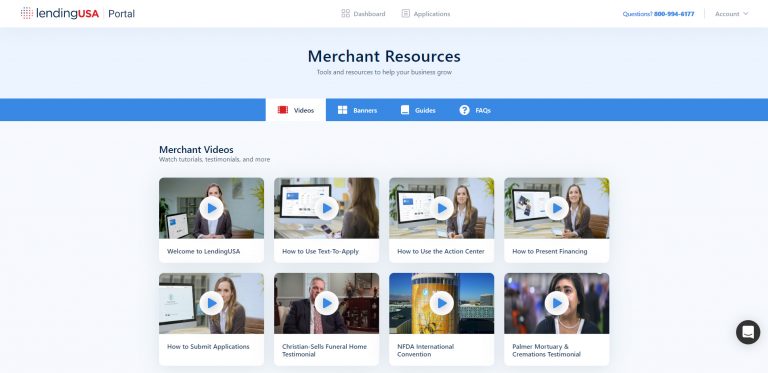Click the Guides book icon
Image resolution: width=768 pixels, height=373 pixels.
coord(405,110)
